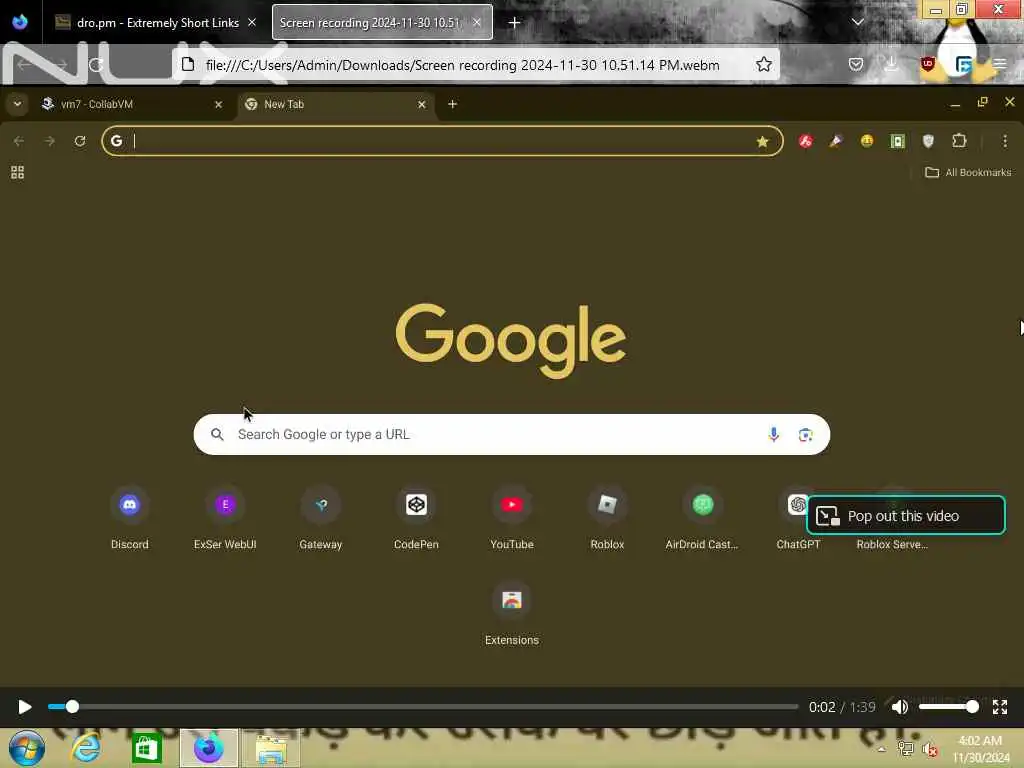1024x768 pixels.
Task: Open Chrome three-dot menu
Action: (1005, 141)
